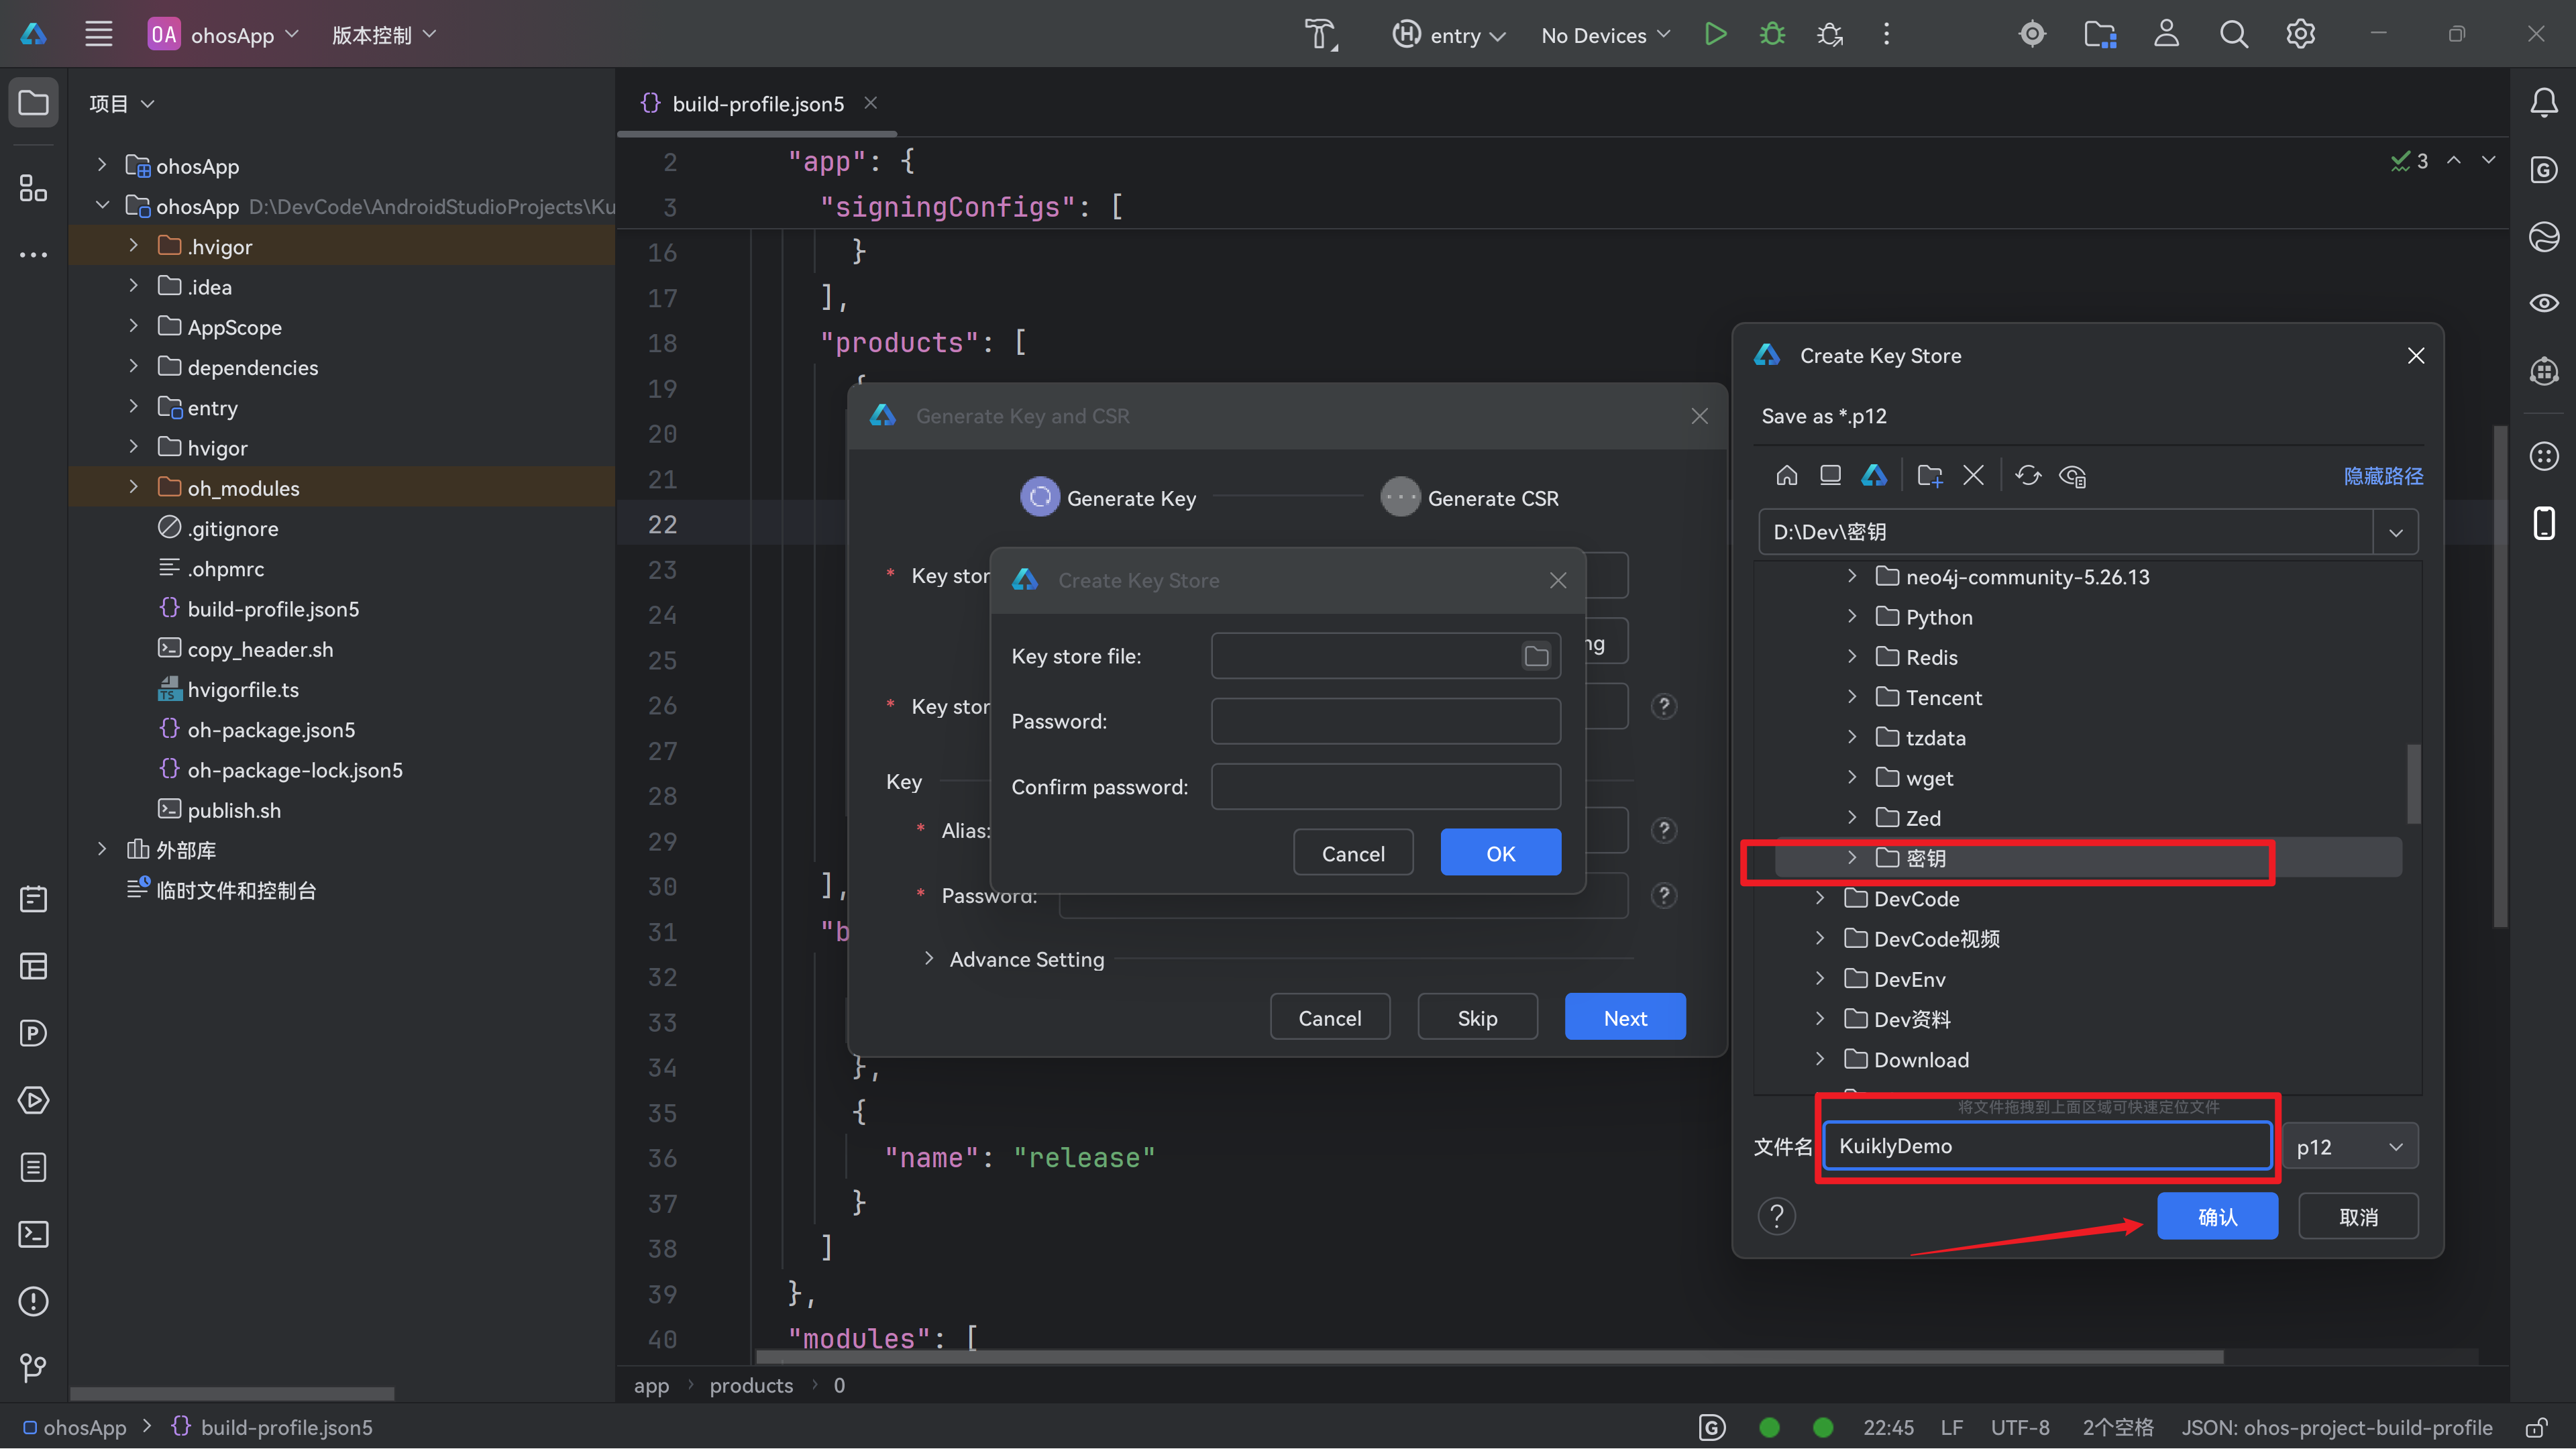2576x1449 pixels.
Task: Click the green Run button
Action: [x=1715, y=35]
